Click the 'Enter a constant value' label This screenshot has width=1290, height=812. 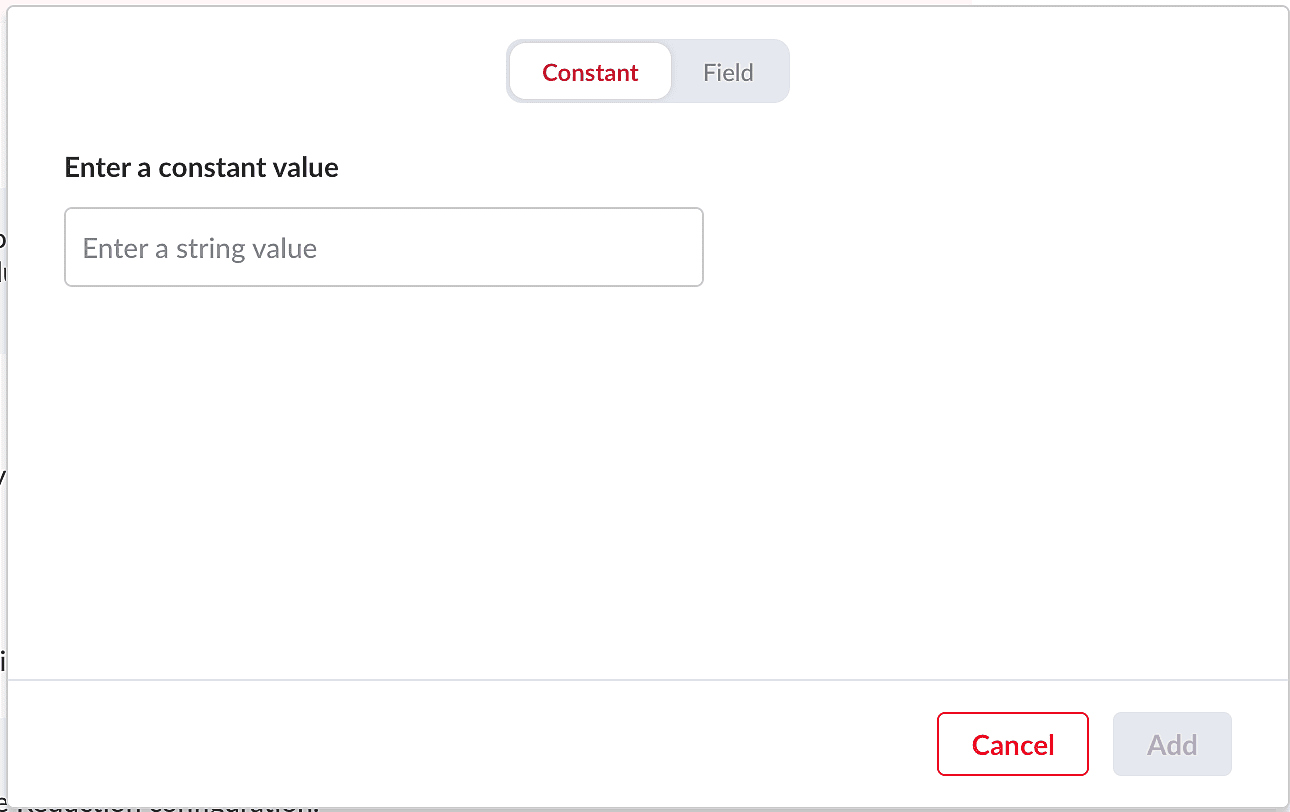click(x=201, y=167)
